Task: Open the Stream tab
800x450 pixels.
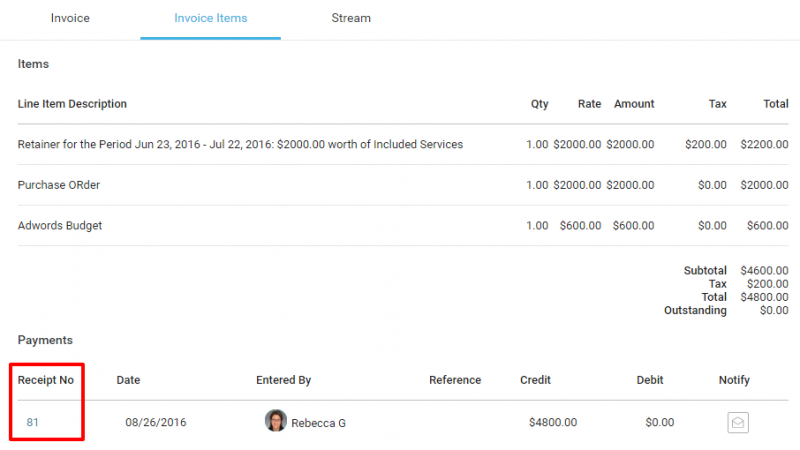Action: 351,18
